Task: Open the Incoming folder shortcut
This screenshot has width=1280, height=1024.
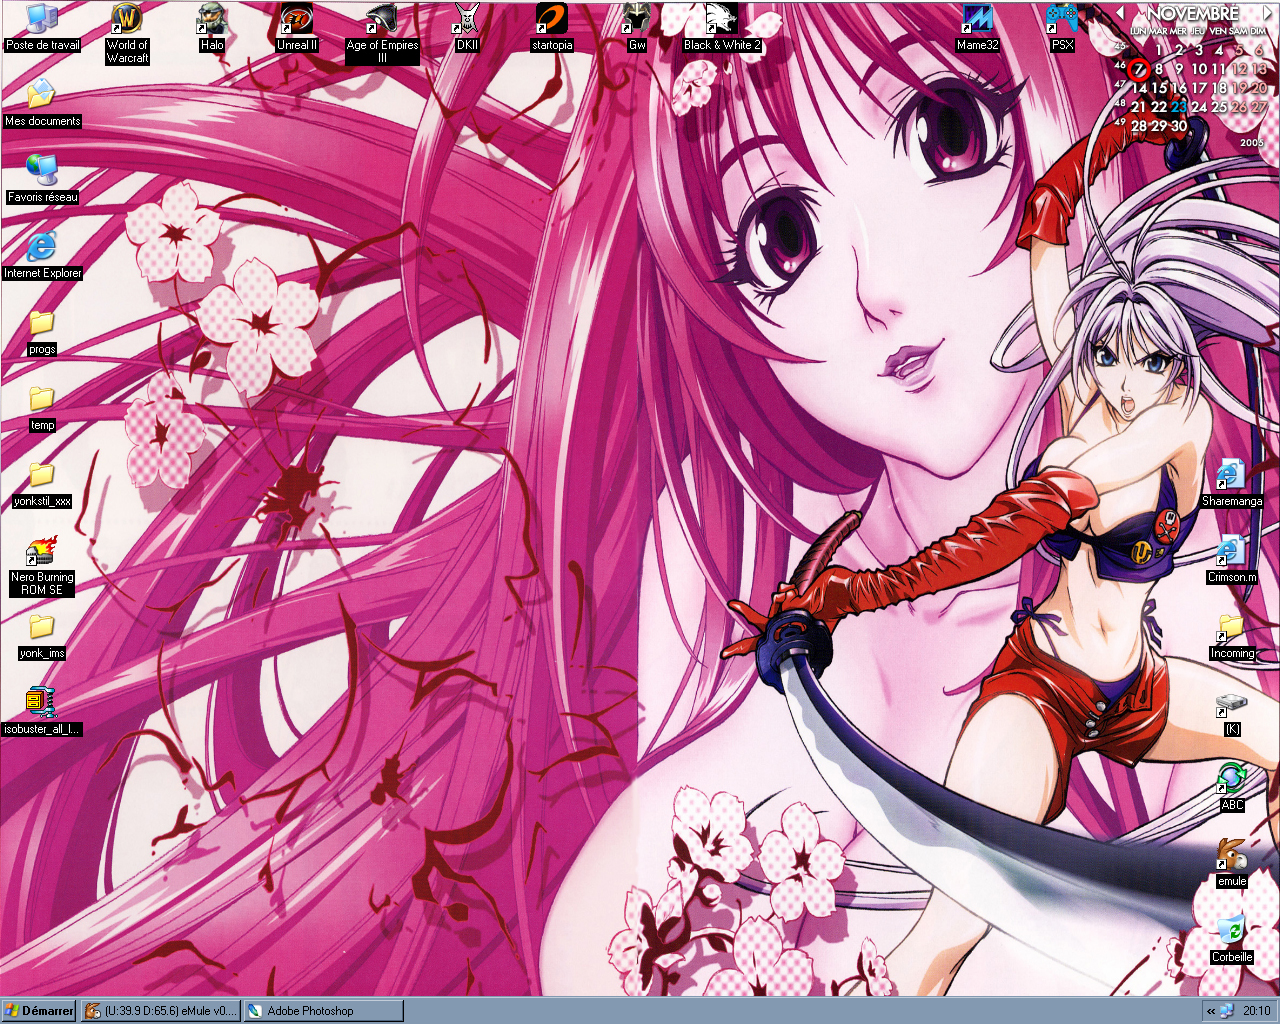Action: pos(1232,635)
